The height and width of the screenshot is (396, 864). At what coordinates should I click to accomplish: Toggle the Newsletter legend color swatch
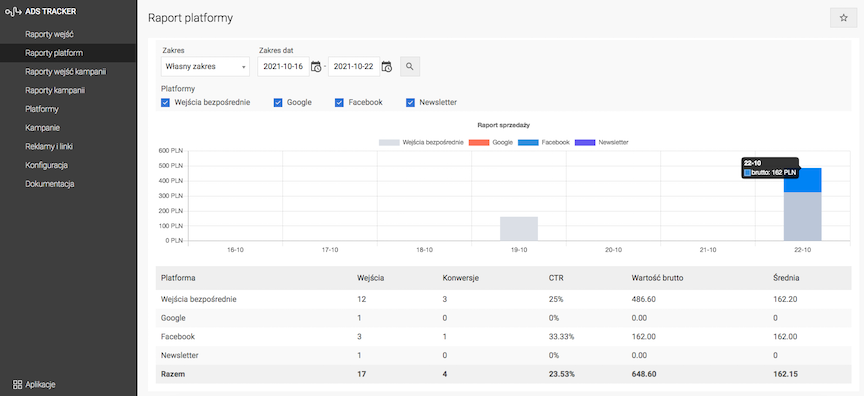[x=585, y=142]
